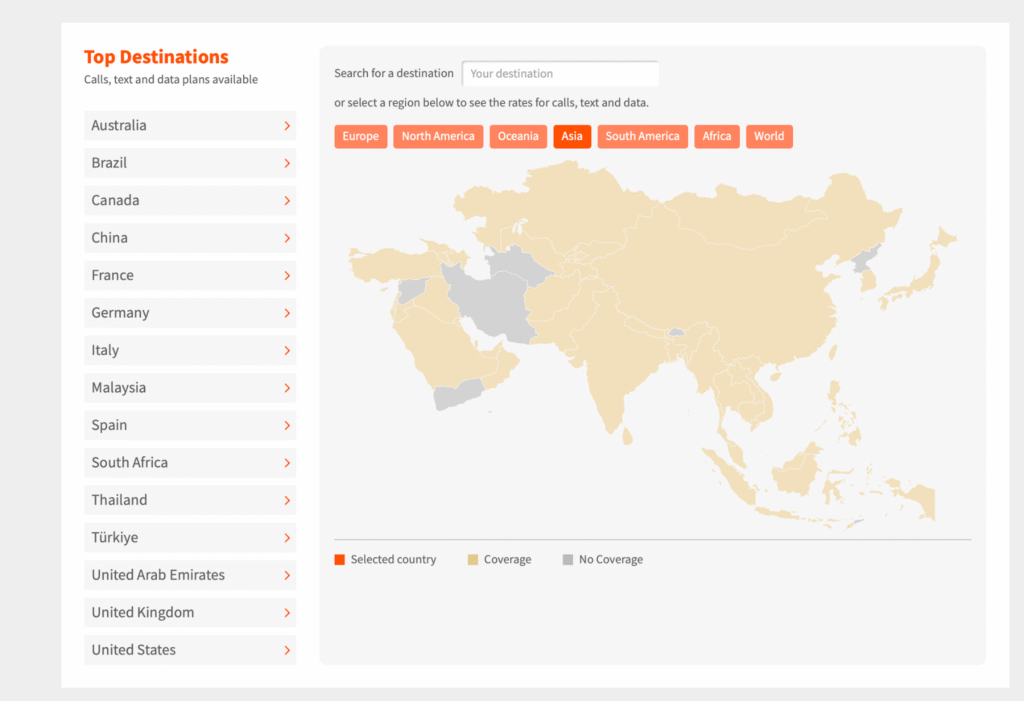Image resolution: width=1024 pixels, height=701 pixels.
Task: Expand the United Kingdom destination entry
Action: point(189,613)
